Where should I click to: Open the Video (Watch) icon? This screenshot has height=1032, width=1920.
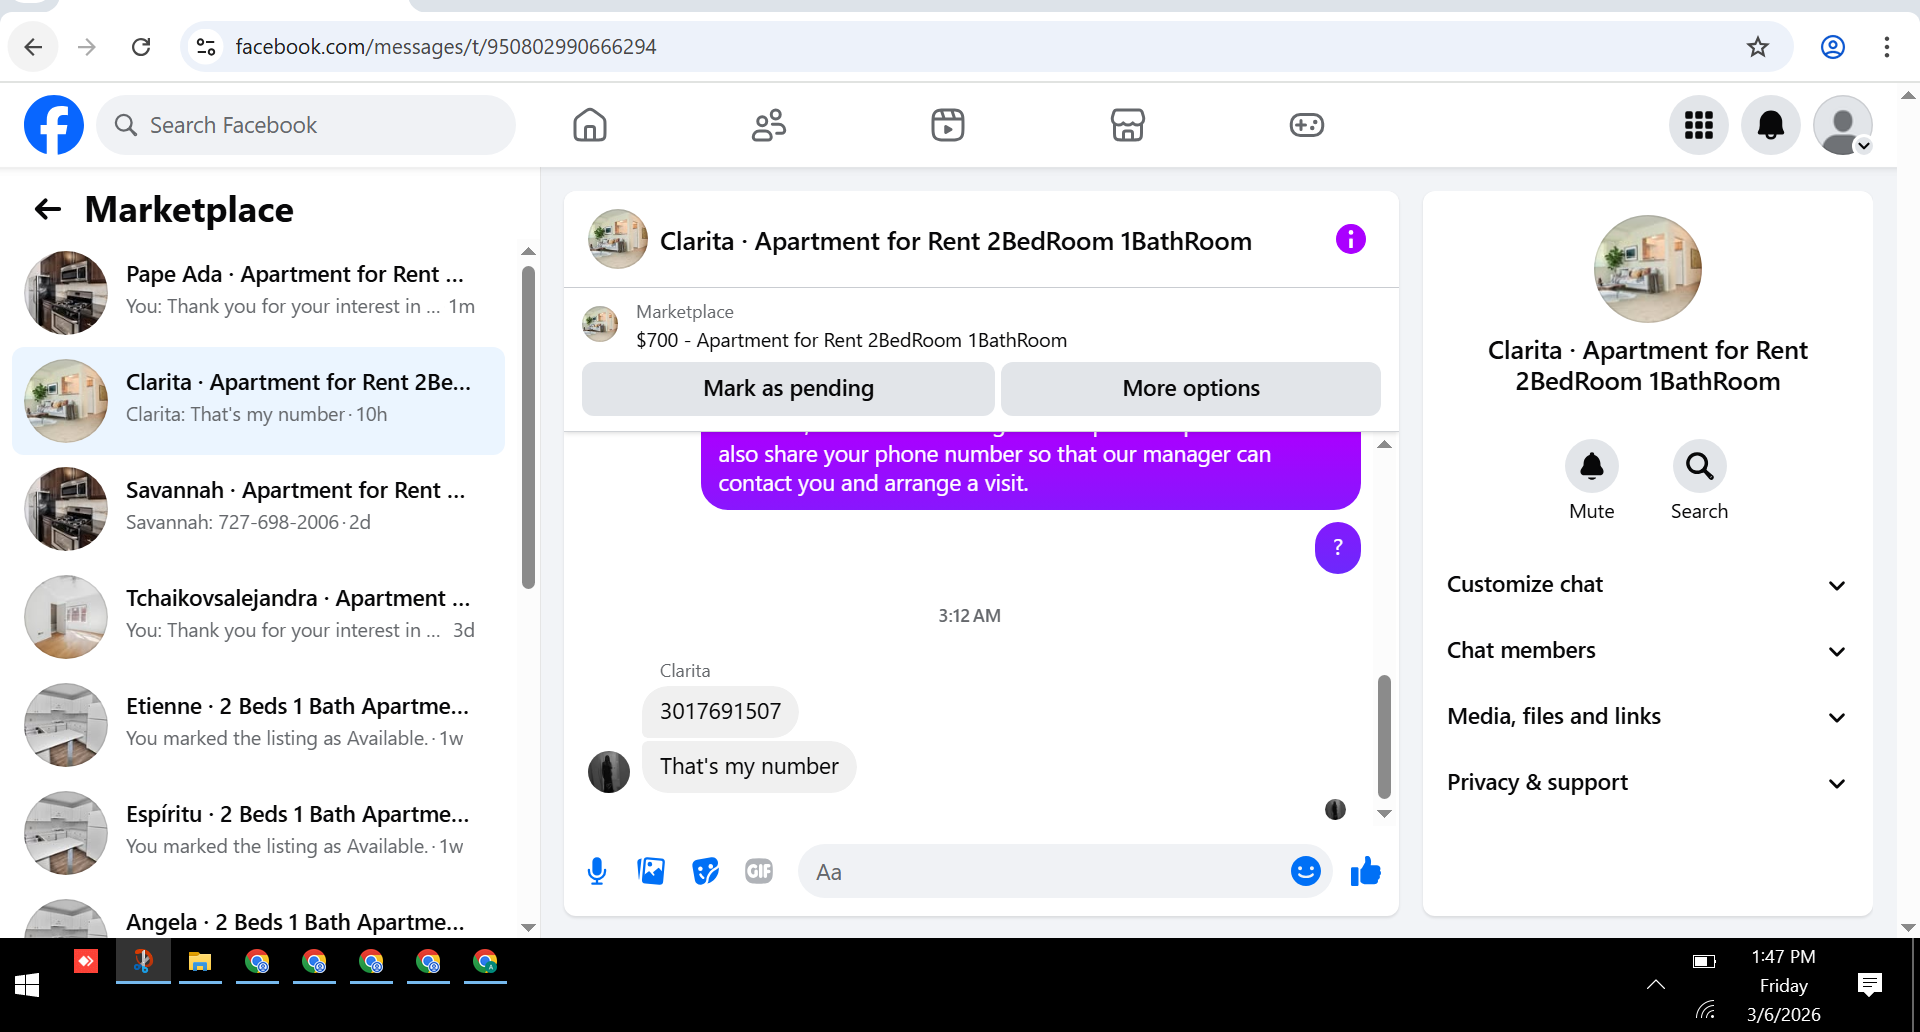948,125
